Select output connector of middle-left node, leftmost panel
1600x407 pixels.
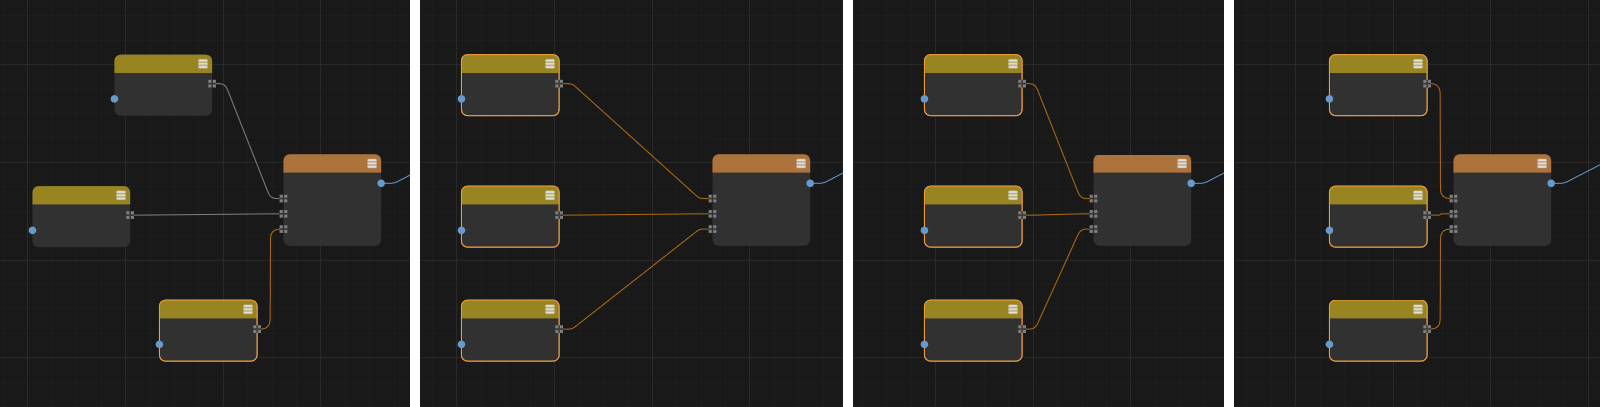[130, 215]
